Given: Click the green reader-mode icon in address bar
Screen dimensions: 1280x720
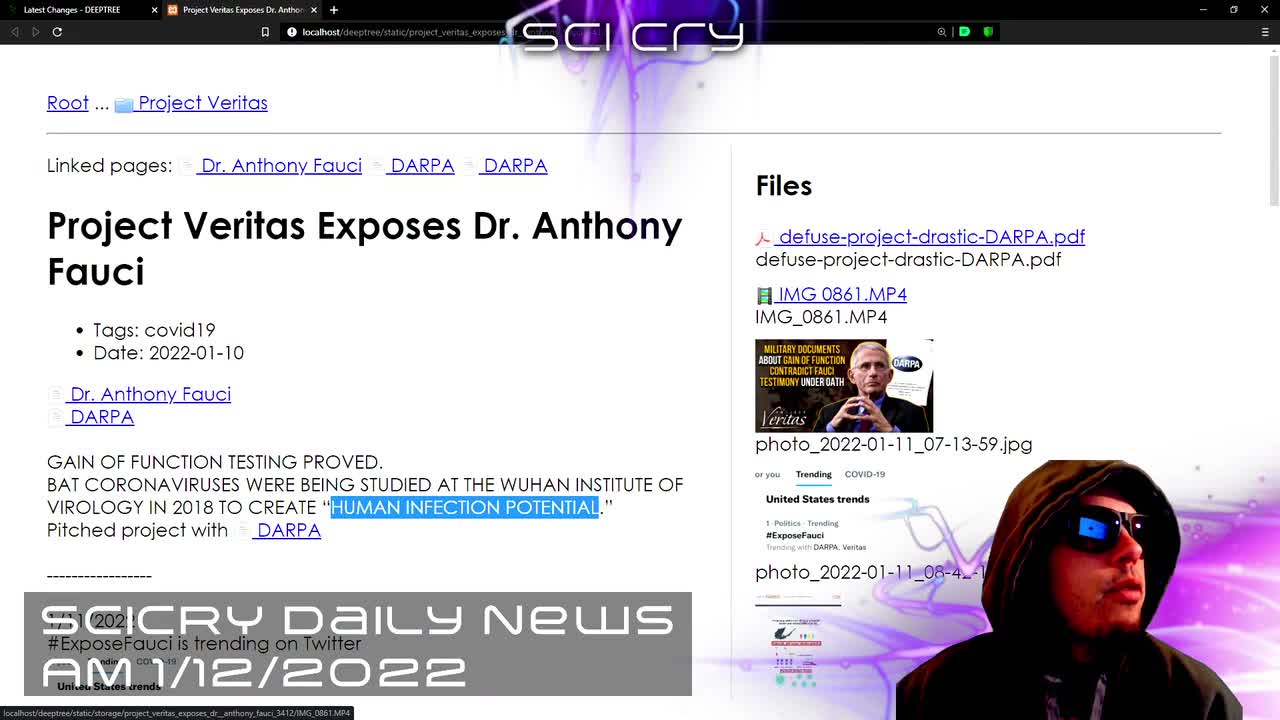Looking at the screenshot, I should 965,32.
